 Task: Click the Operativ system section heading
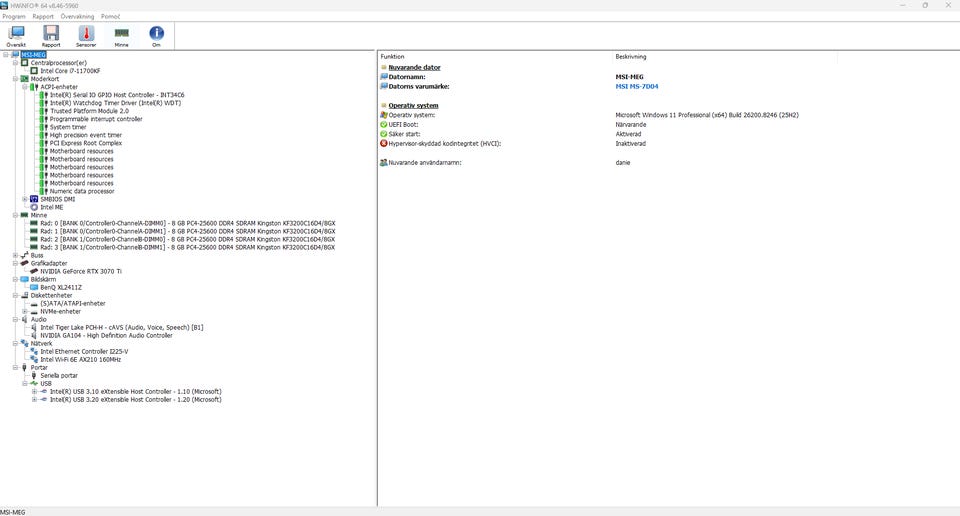point(413,105)
